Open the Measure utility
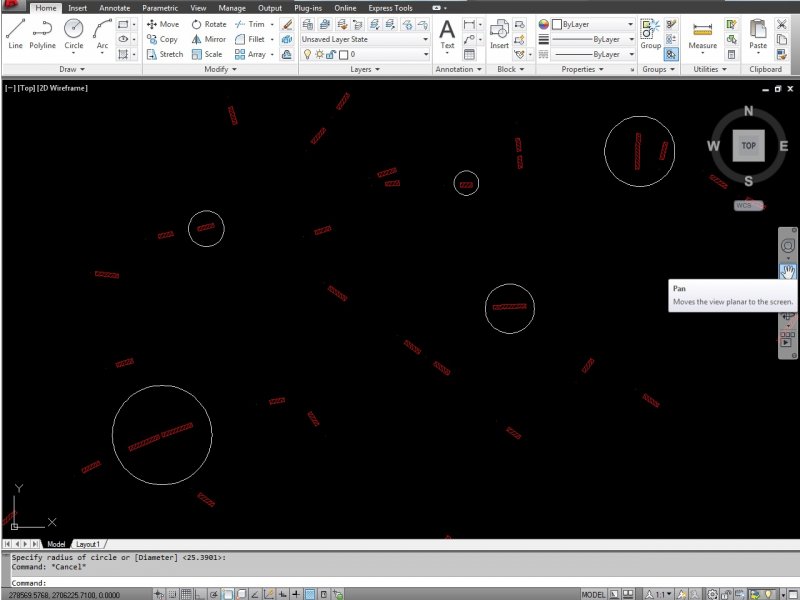Screen dimensions: 800x600 click(702, 32)
